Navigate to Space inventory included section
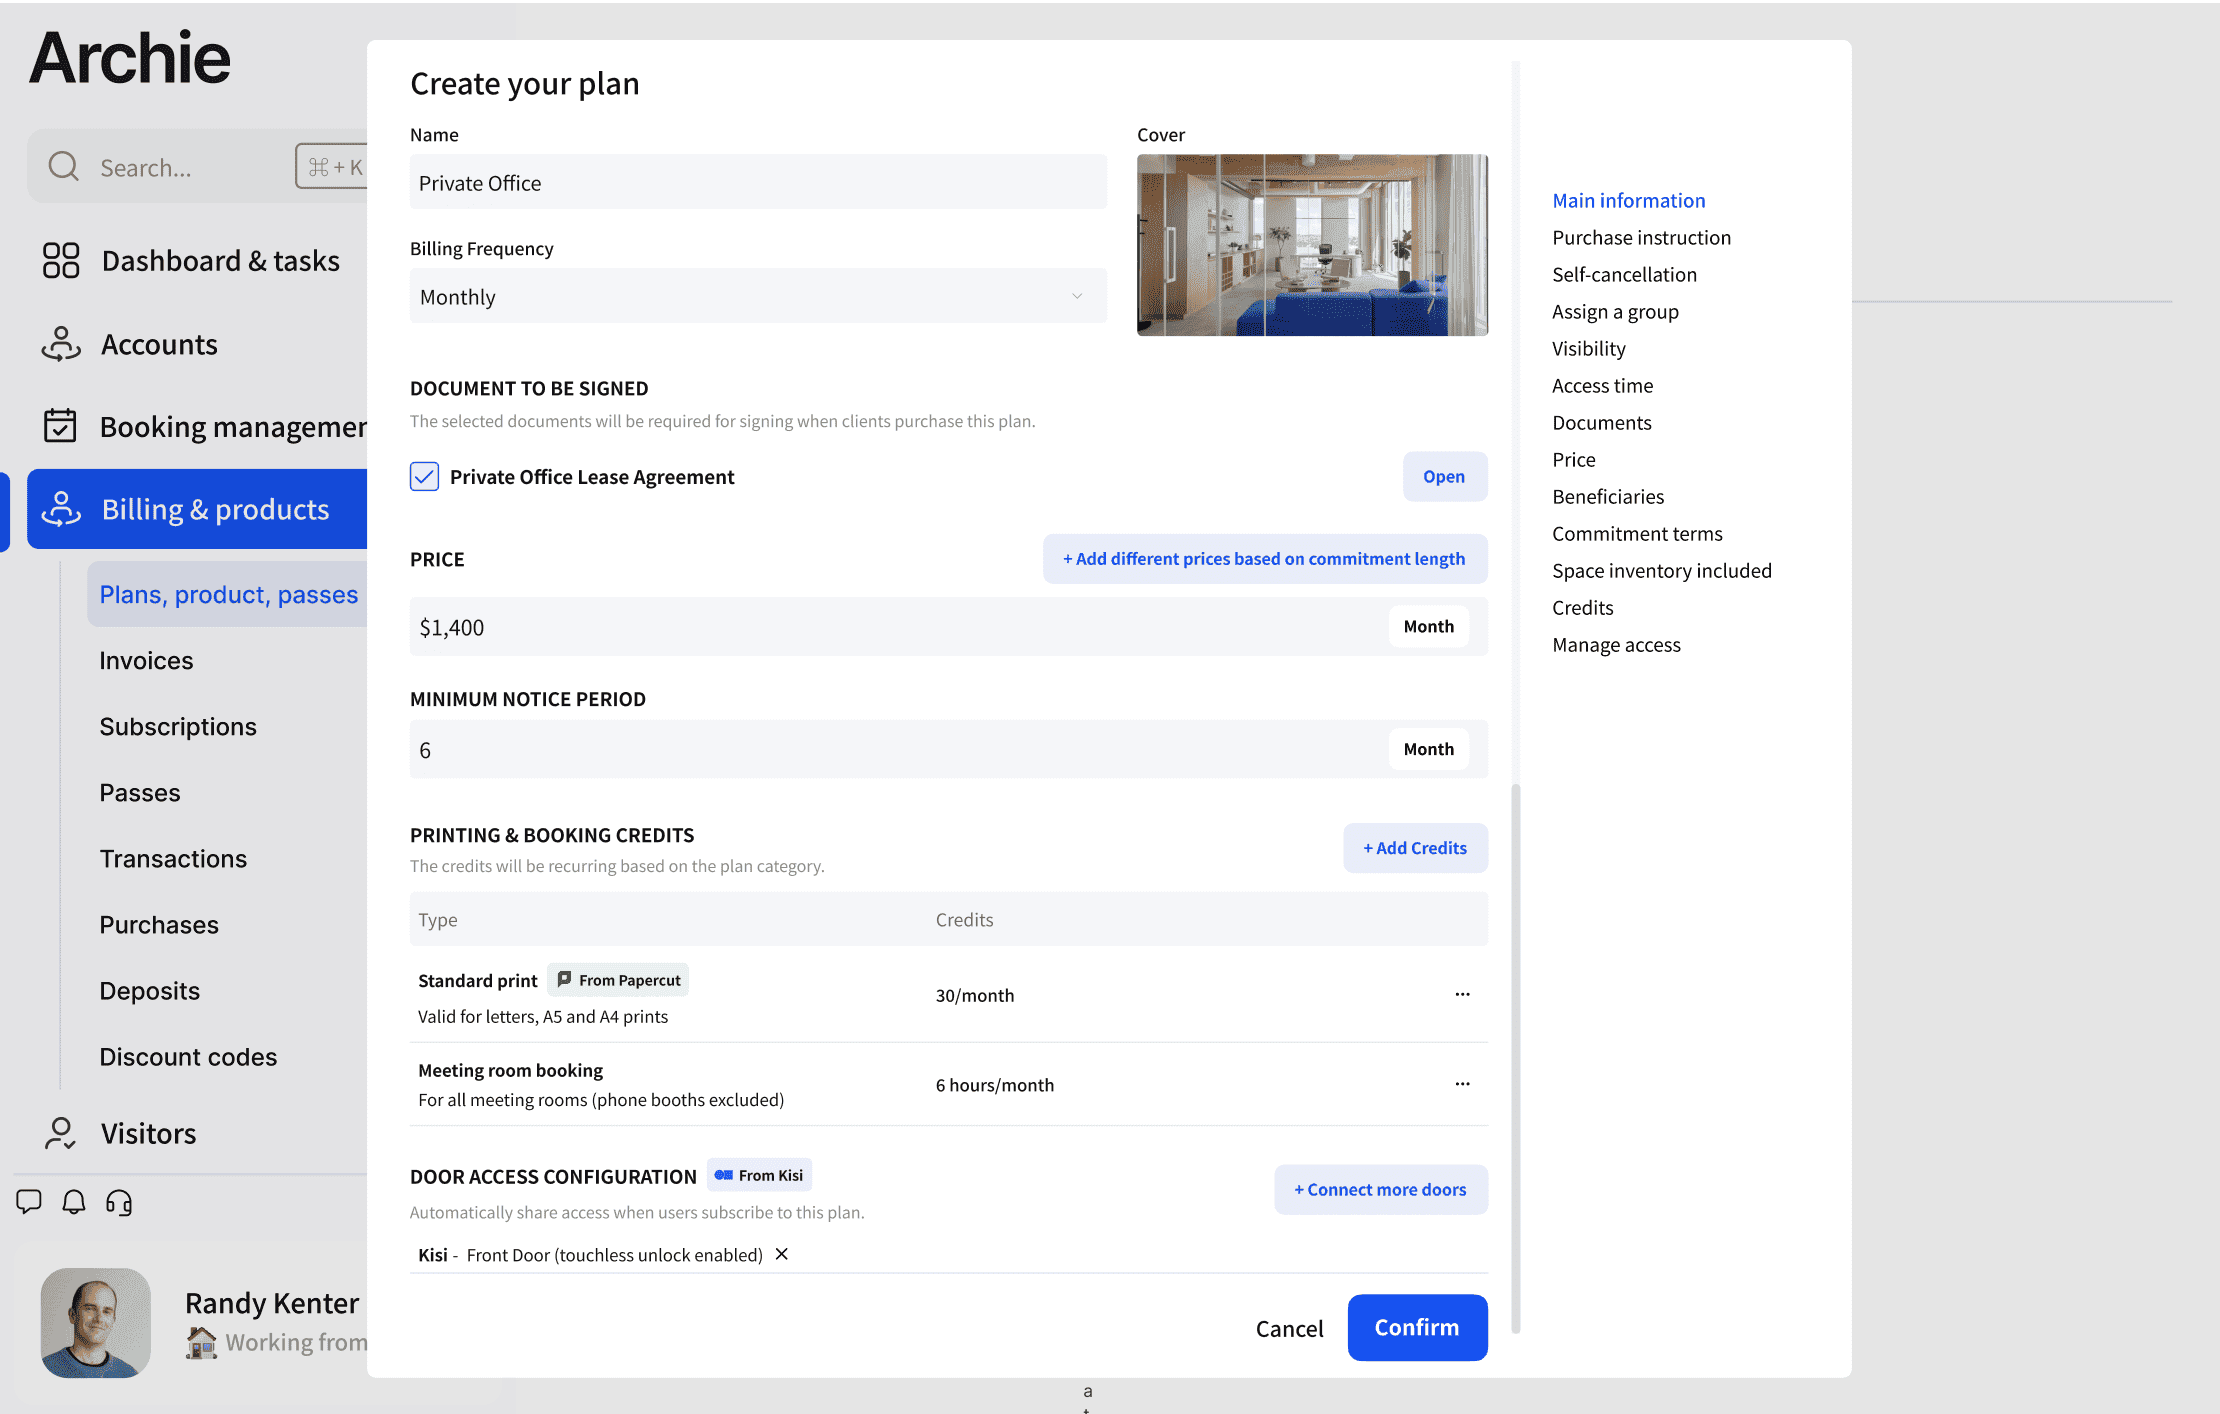Viewport: 2220px width, 1414px height. (x=1662, y=570)
